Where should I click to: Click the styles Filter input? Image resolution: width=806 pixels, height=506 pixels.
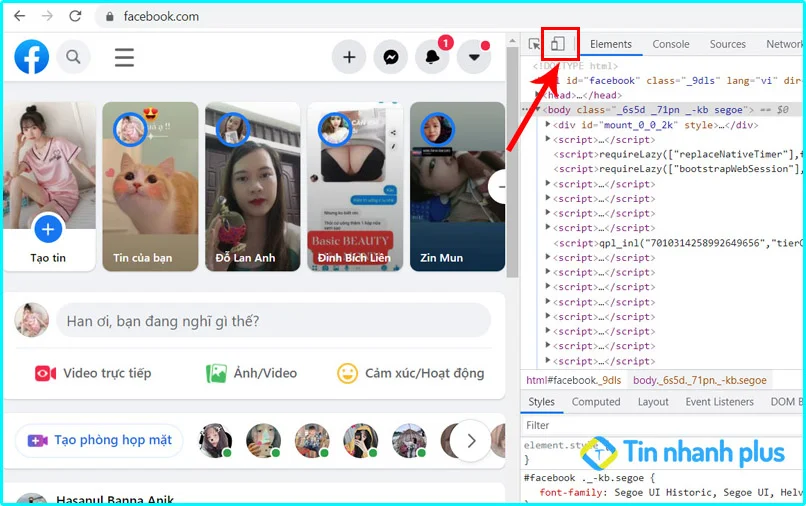point(662,425)
